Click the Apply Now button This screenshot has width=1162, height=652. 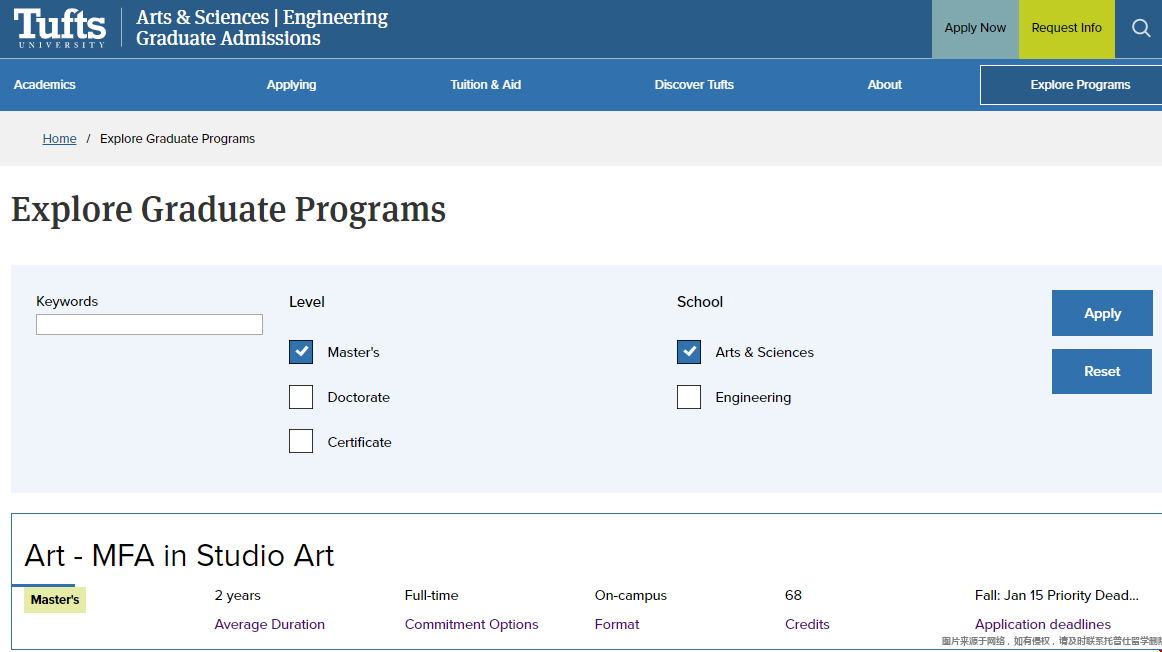click(975, 29)
